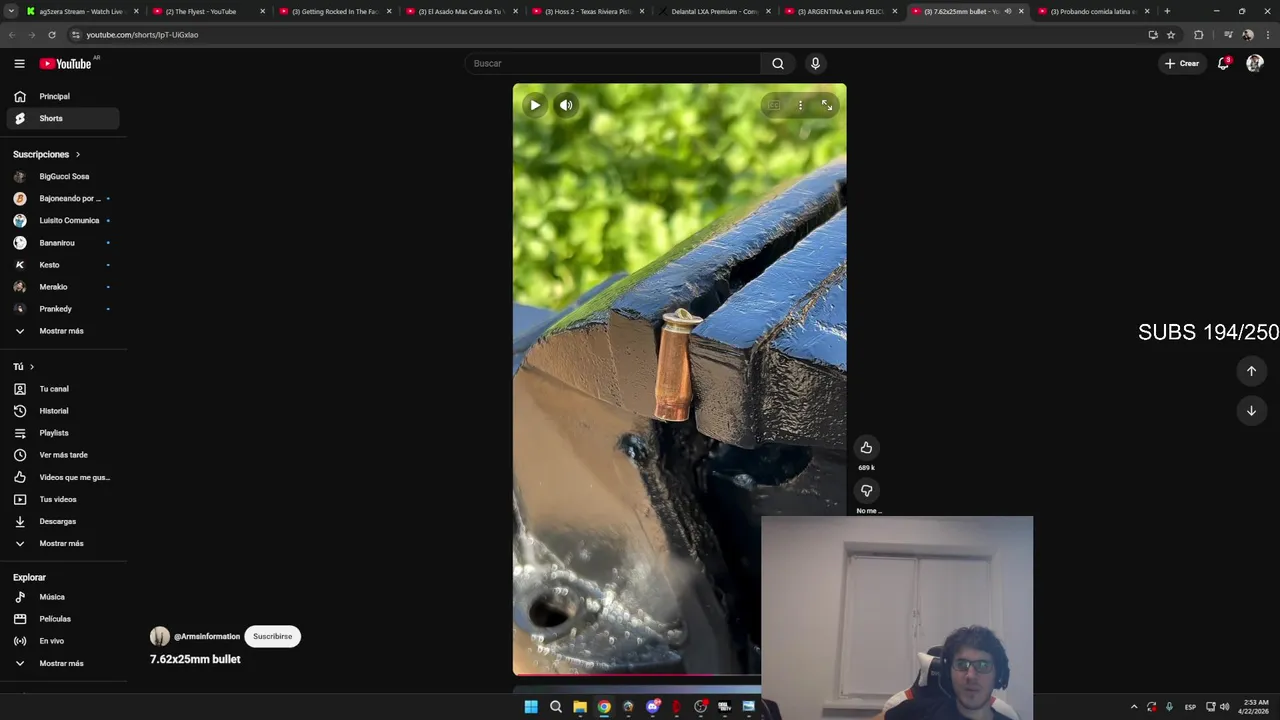Click the browser address bar URL
This screenshot has width=1280, height=720.
(x=142, y=35)
